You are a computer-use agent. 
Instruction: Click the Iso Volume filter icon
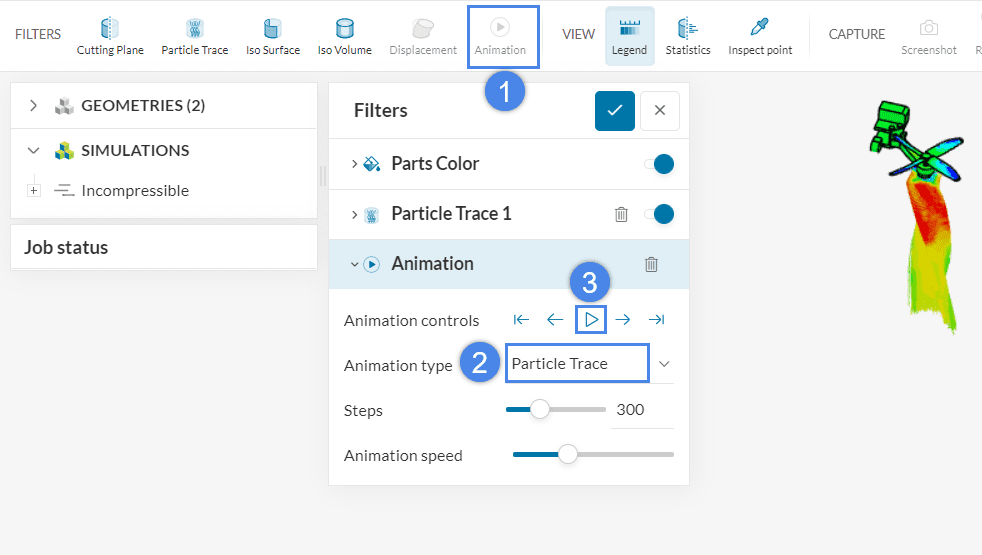point(344,36)
